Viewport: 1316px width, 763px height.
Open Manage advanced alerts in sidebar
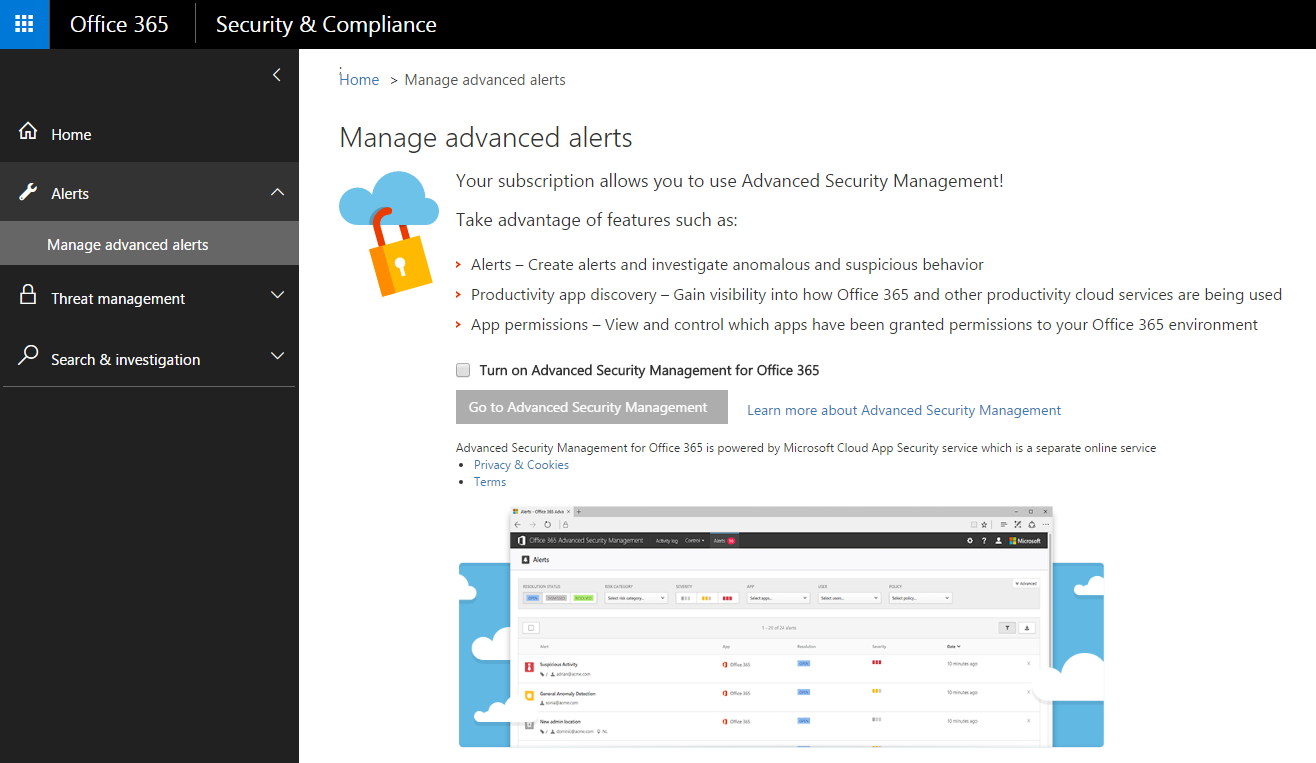point(128,243)
